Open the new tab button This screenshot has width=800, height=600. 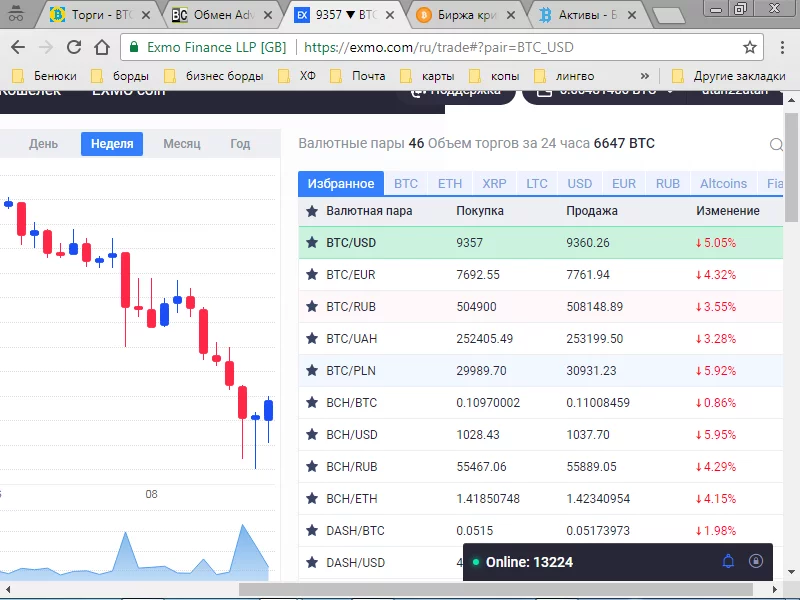[668, 15]
